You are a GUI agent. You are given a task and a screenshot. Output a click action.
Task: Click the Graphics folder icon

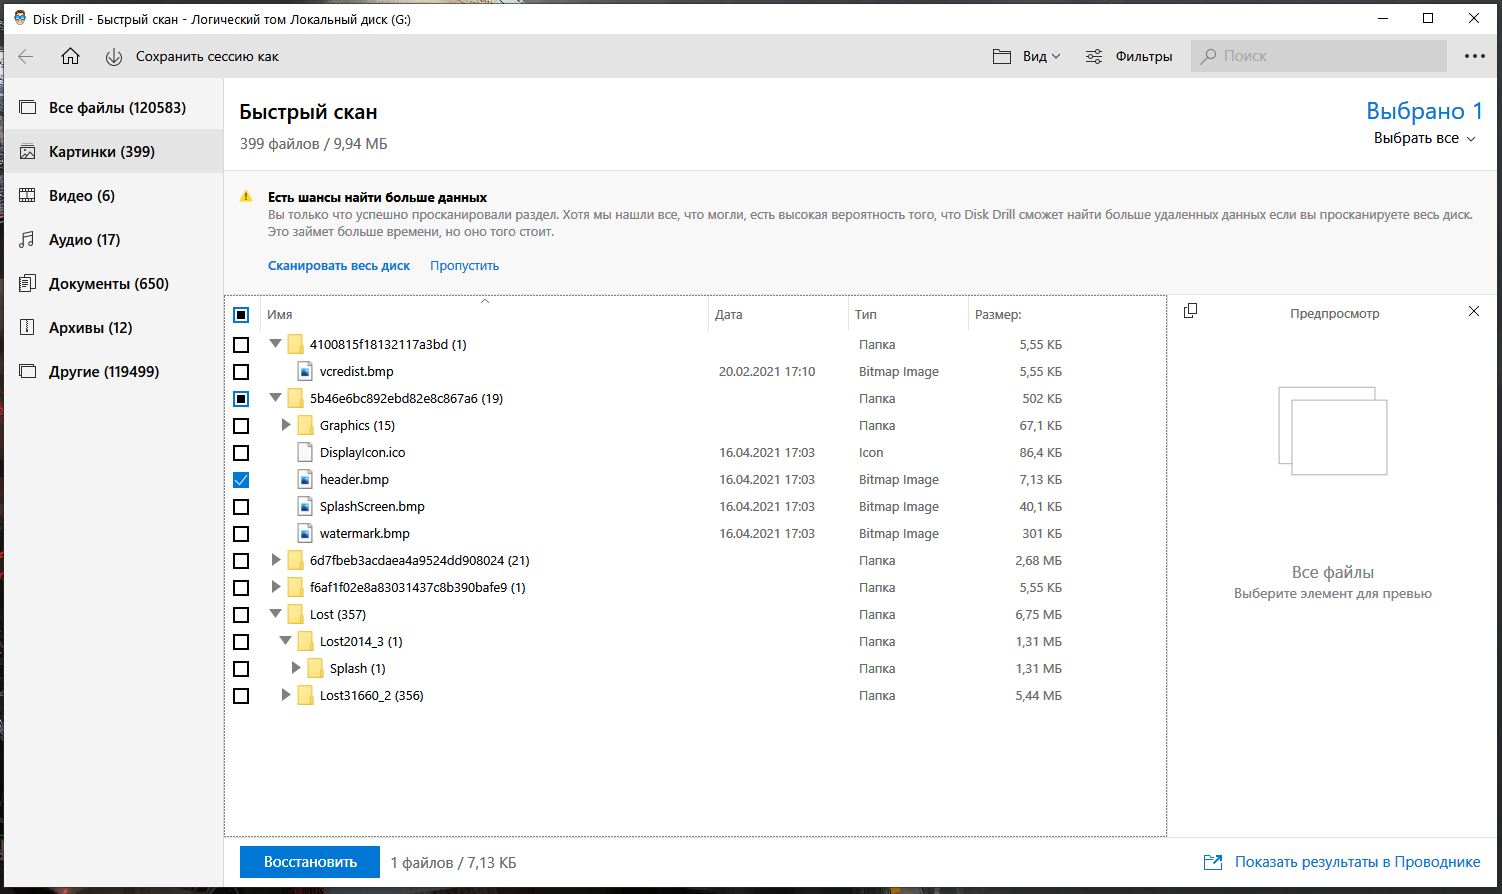coord(305,425)
